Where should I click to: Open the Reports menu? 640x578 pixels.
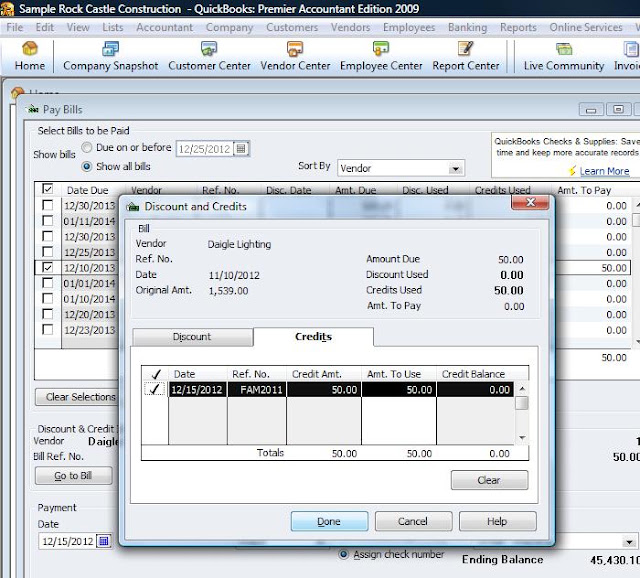518,27
